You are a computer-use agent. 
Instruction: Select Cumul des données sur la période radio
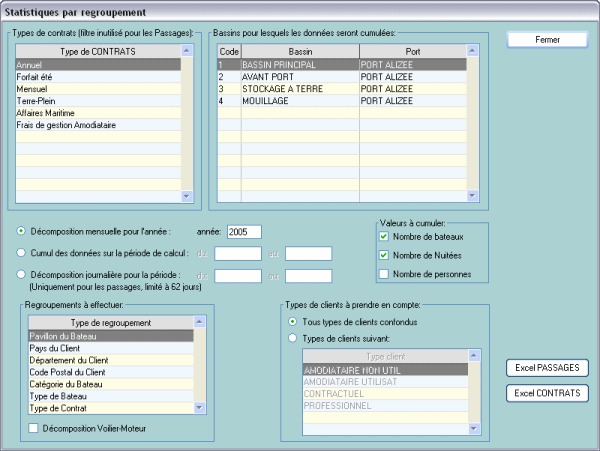pyautogui.click(x=21, y=253)
